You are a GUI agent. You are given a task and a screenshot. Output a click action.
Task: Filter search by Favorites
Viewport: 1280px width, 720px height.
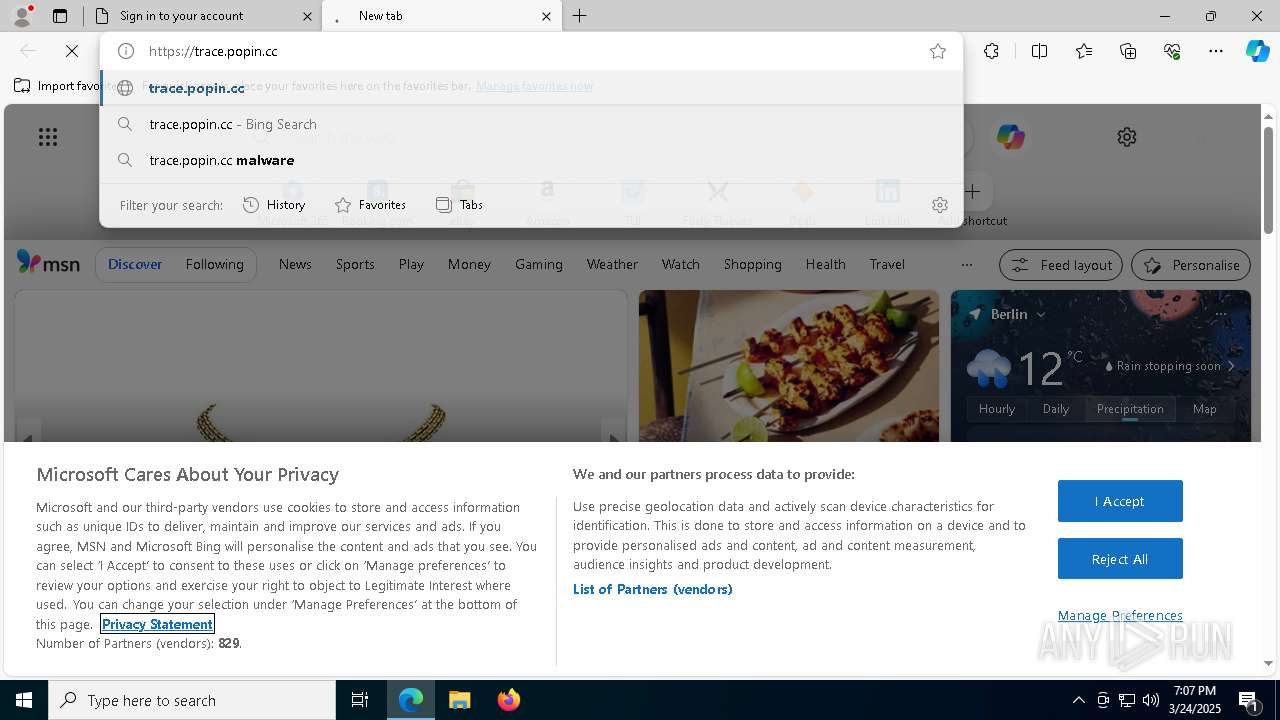point(370,205)
